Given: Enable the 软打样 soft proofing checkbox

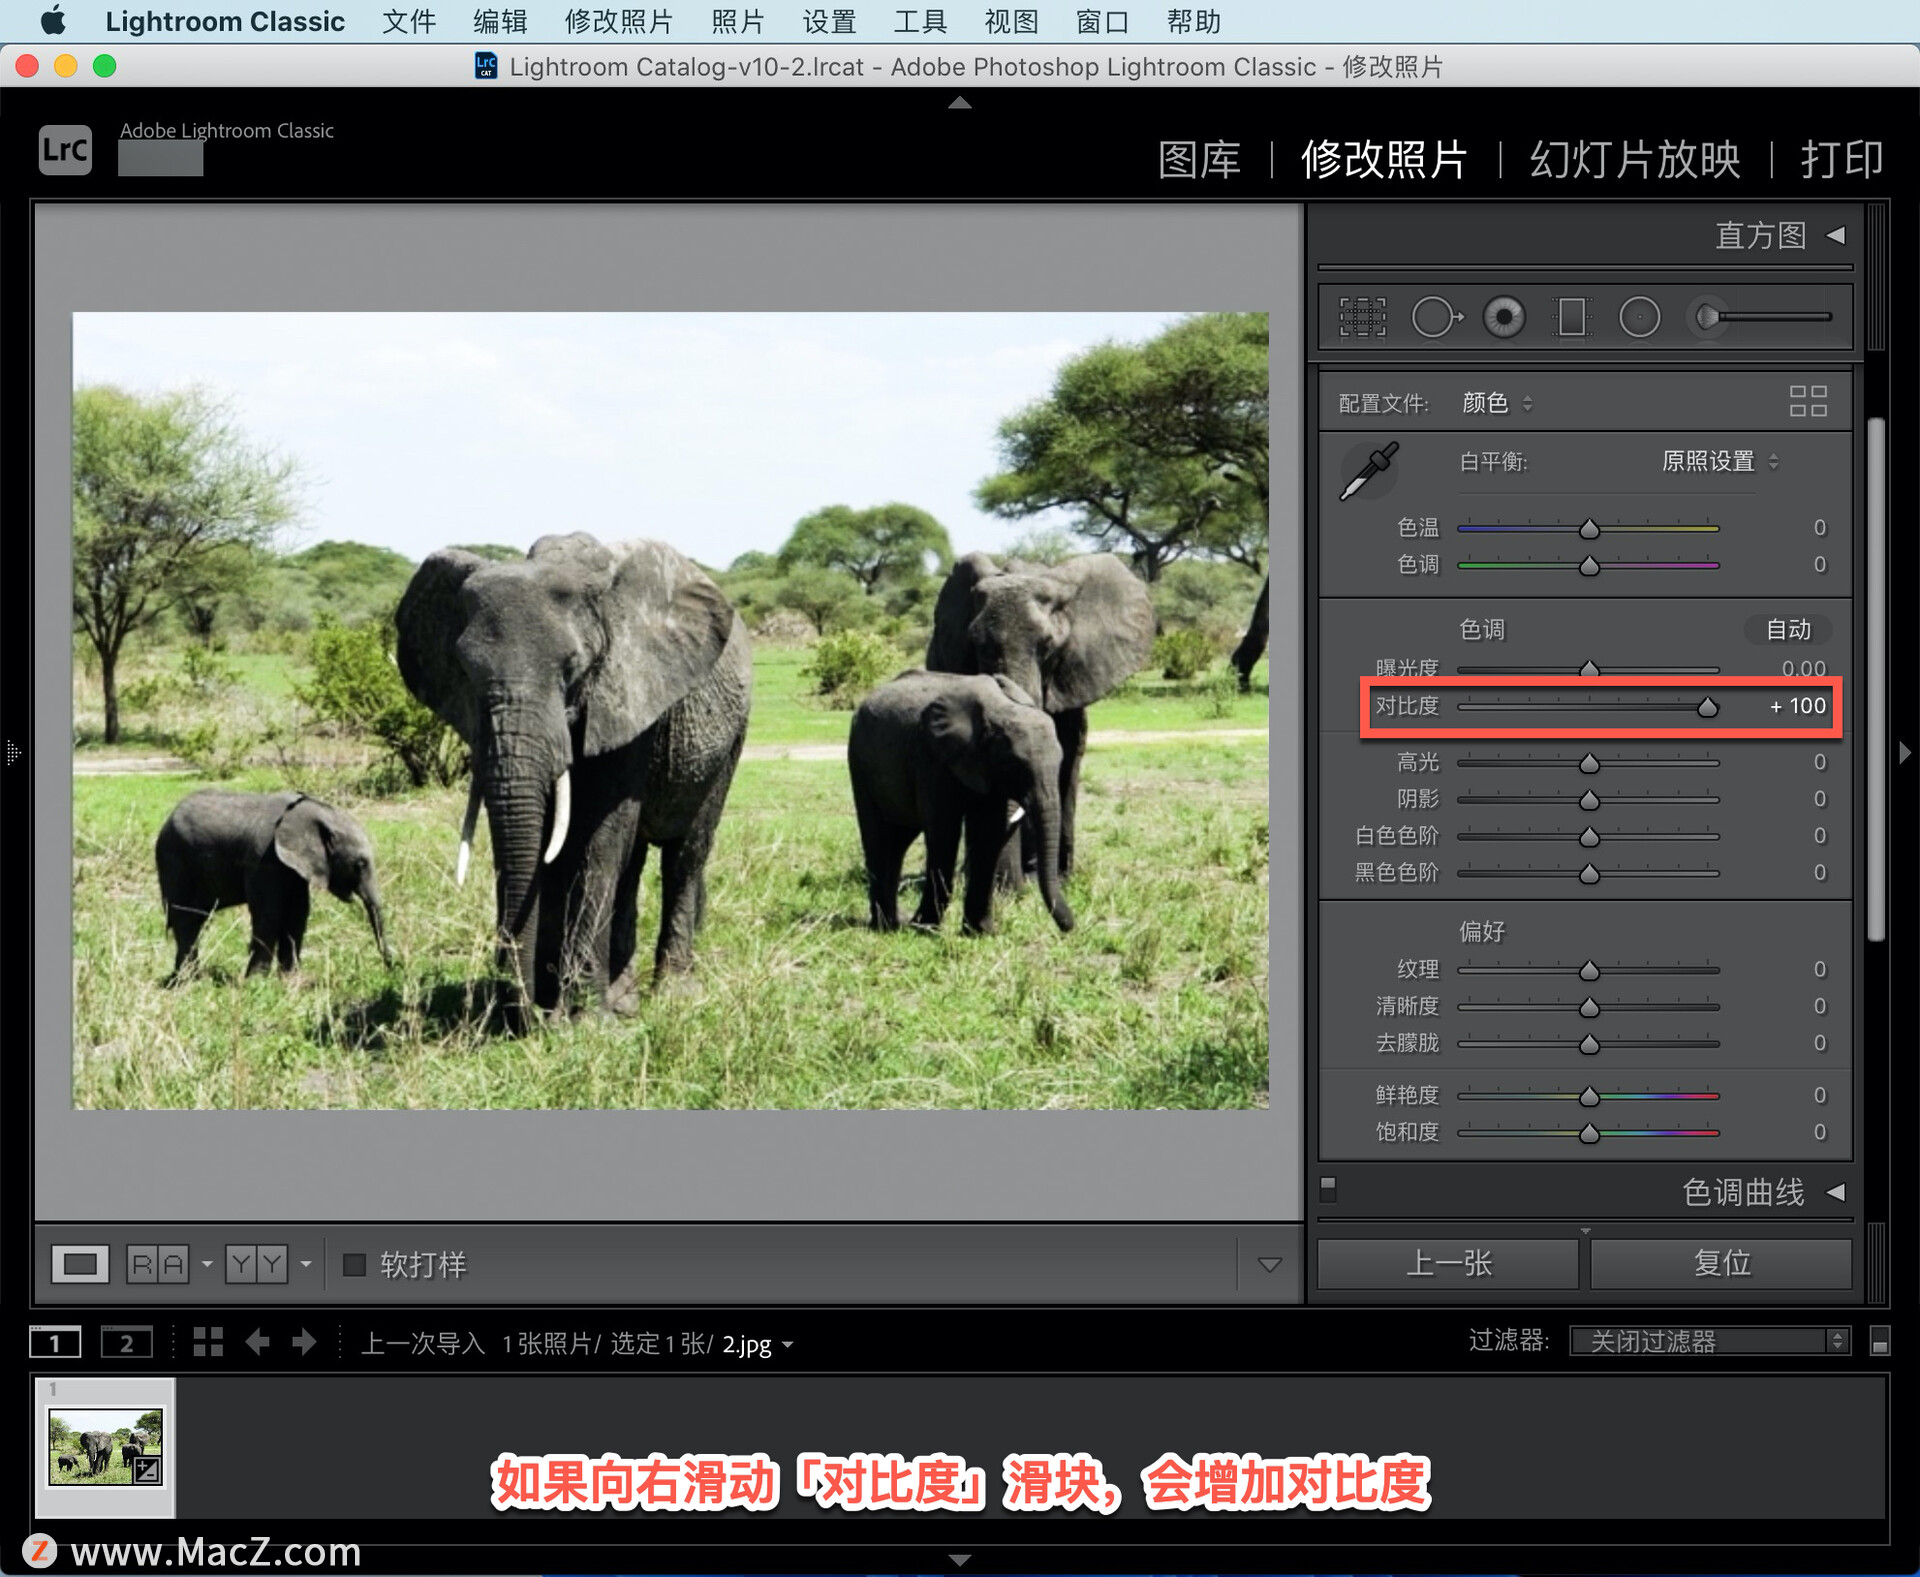Looking at the screenshot, I should click(354, 1265).
